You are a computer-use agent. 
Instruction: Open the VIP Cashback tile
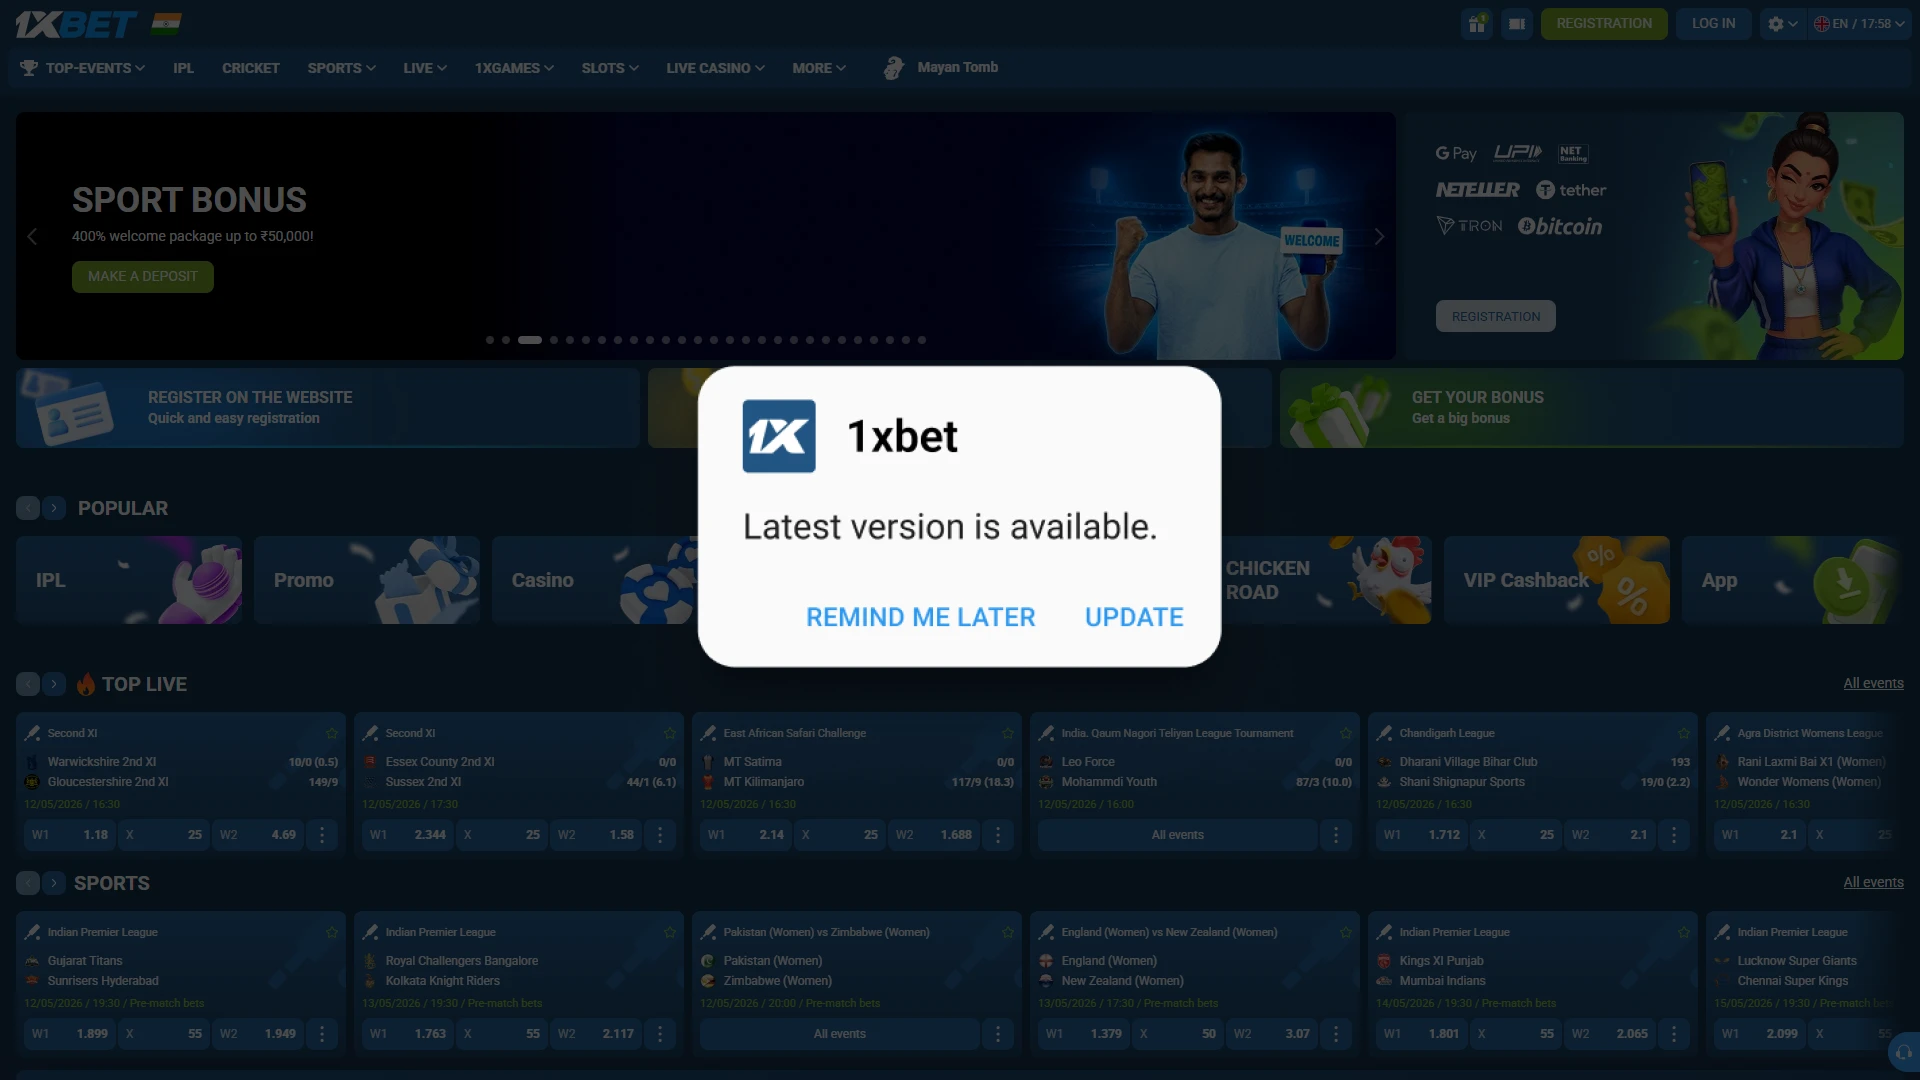tap(1557, 580)
